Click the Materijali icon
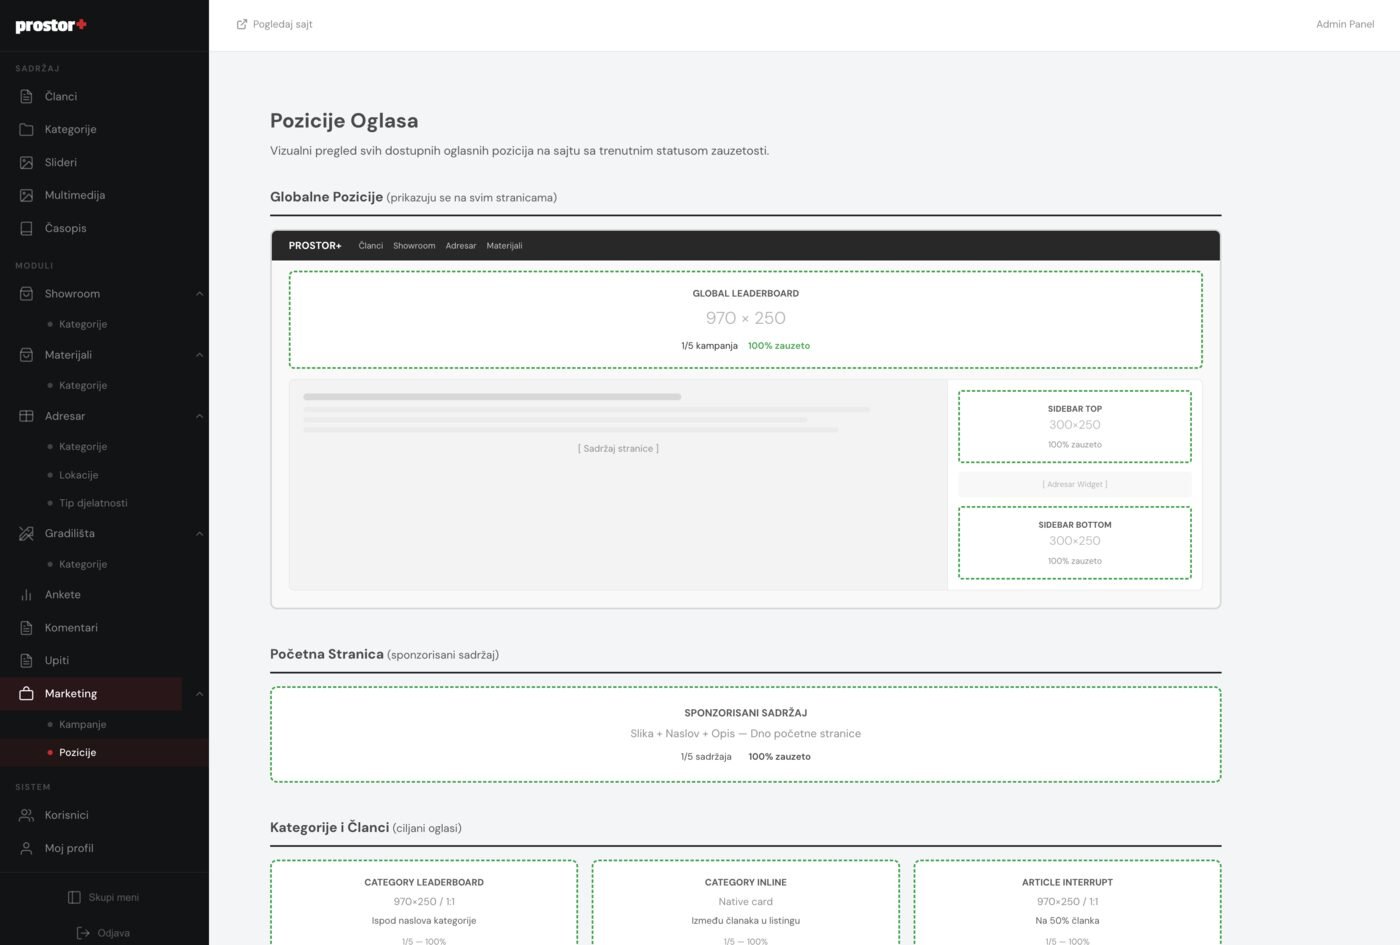Screen dimensions: 1400x945 pyautogui.click(x=26, y=355)
